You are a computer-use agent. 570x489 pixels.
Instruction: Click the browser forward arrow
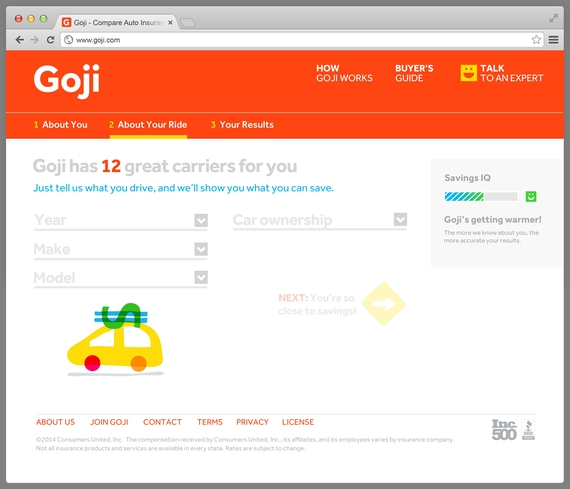pyautogui.click(x=35, y=40)
